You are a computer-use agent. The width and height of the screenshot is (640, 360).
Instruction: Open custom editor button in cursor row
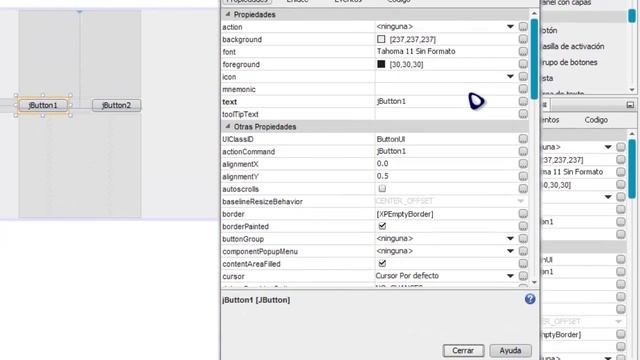523,276
